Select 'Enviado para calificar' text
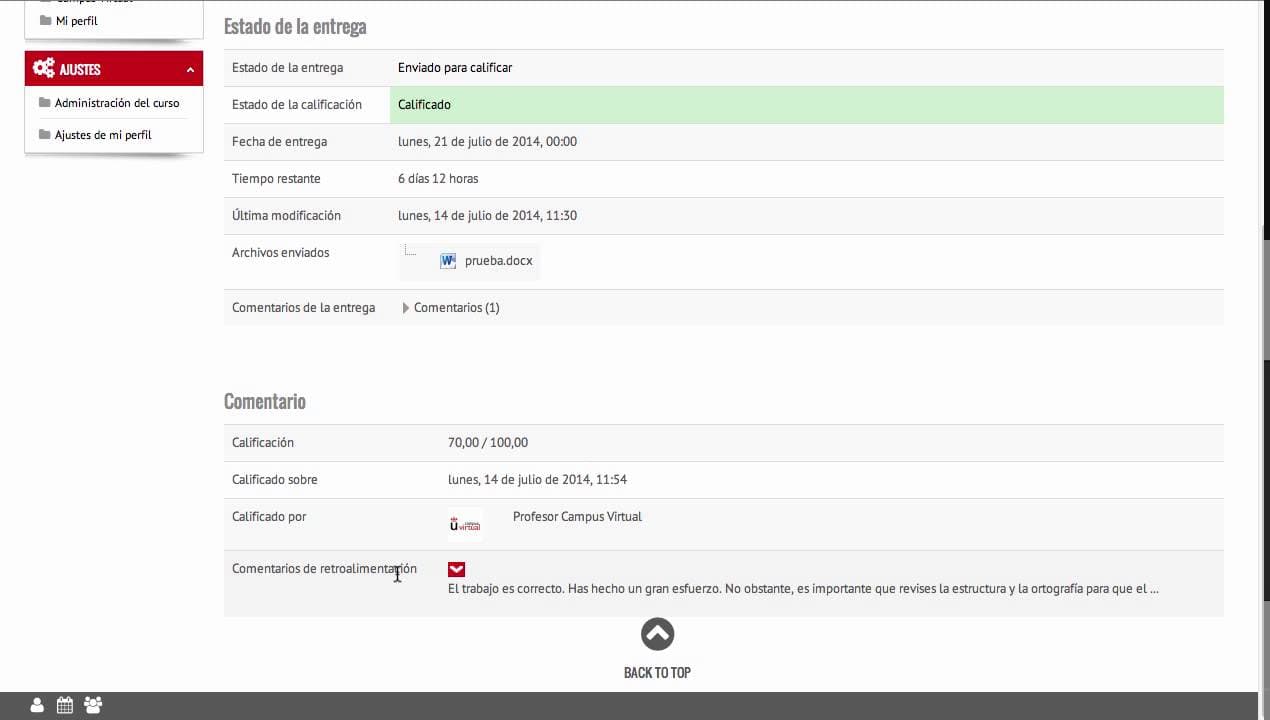 455,68
